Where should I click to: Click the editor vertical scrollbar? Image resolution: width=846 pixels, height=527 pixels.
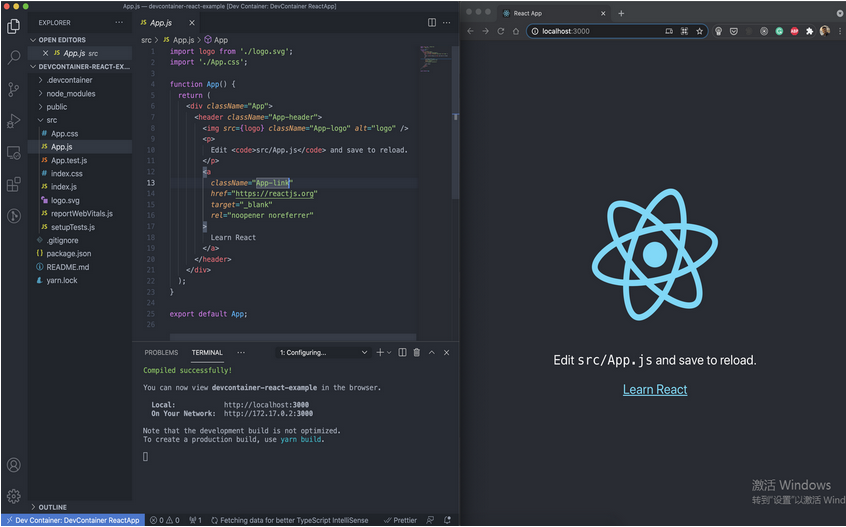455,121
